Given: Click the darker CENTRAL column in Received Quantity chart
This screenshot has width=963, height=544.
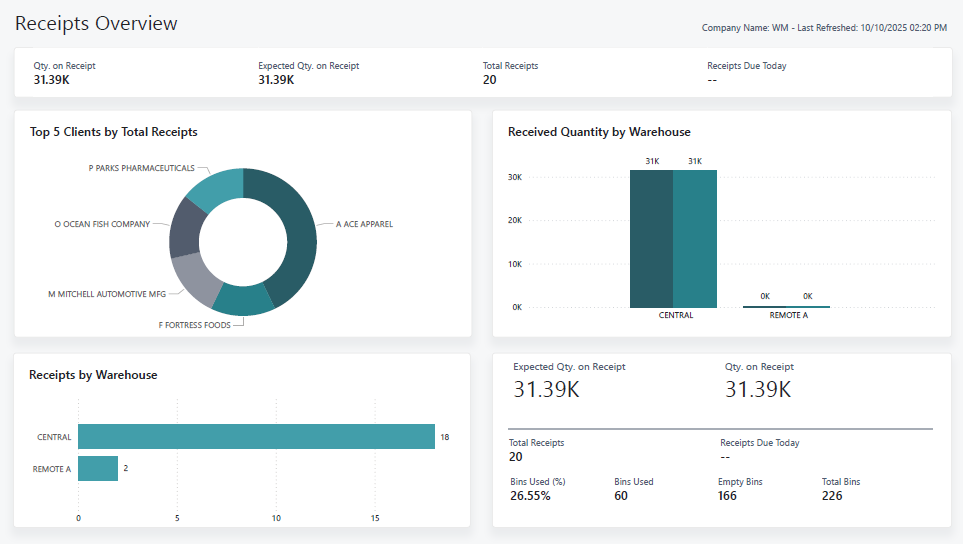Looking at the screenshot, I should coord(651,239).
